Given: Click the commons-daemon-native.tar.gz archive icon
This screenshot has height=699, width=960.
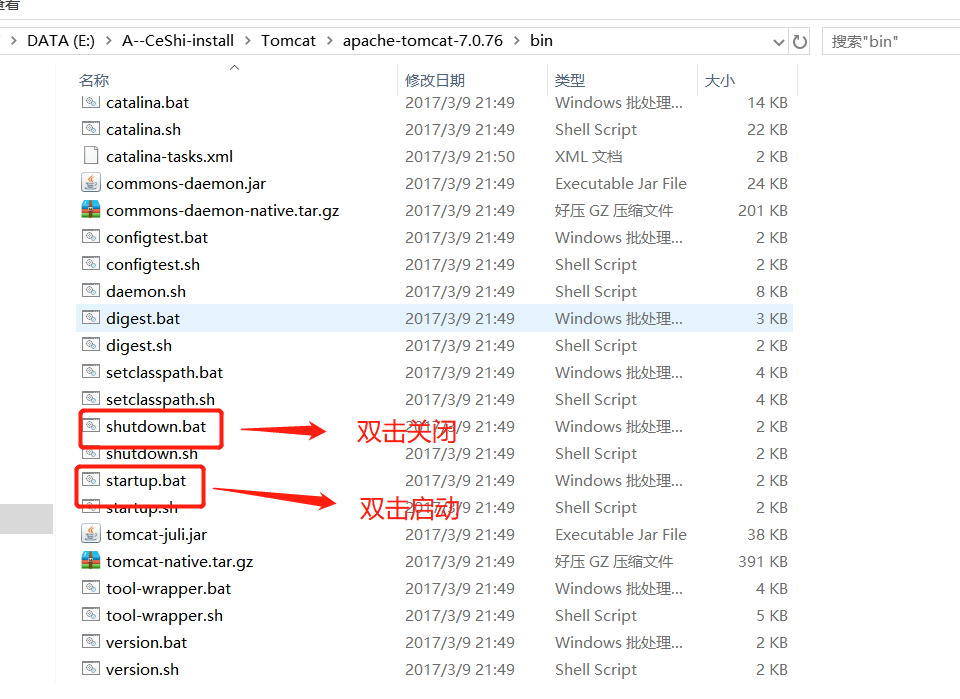Looking at the screenshot, I should pyautogui.click(x=91, y=209).
